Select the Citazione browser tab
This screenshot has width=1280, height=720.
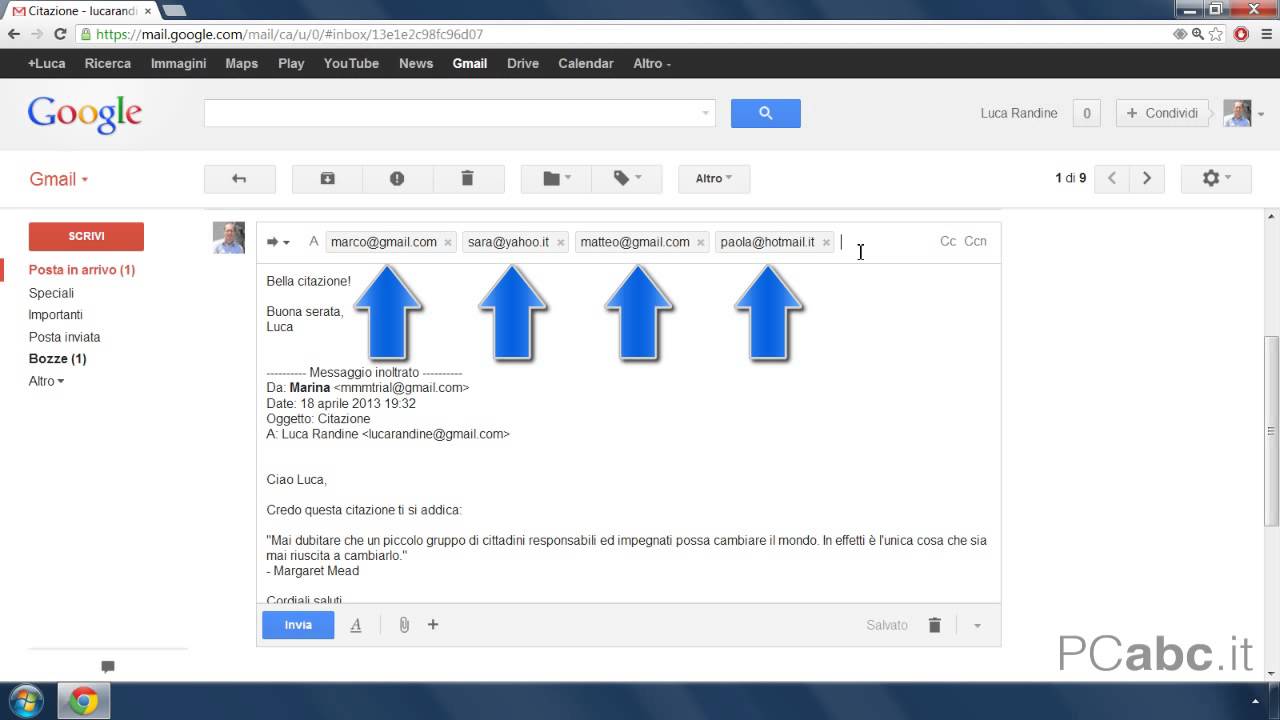click(81, 11)
